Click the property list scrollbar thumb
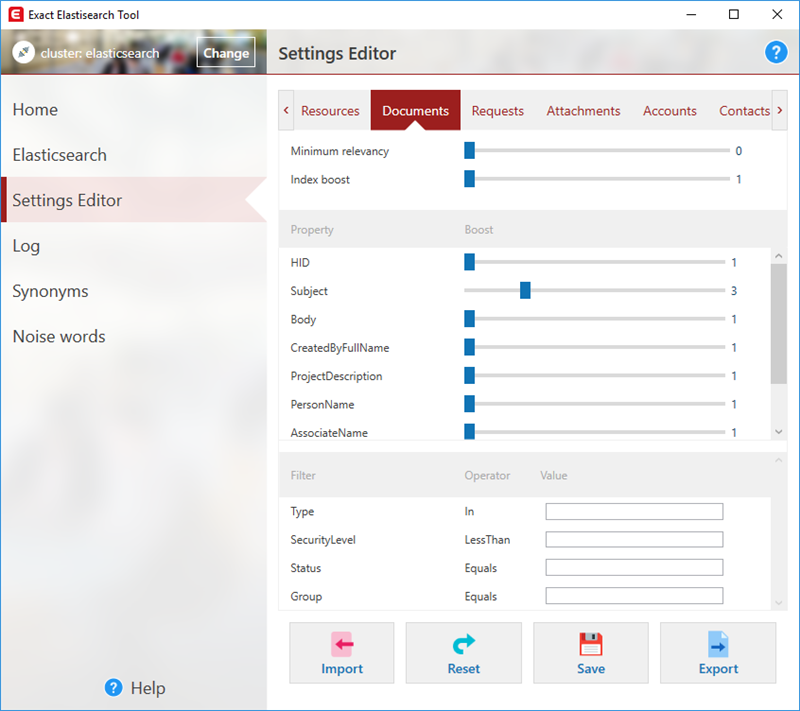 click(x=779, y=324)
